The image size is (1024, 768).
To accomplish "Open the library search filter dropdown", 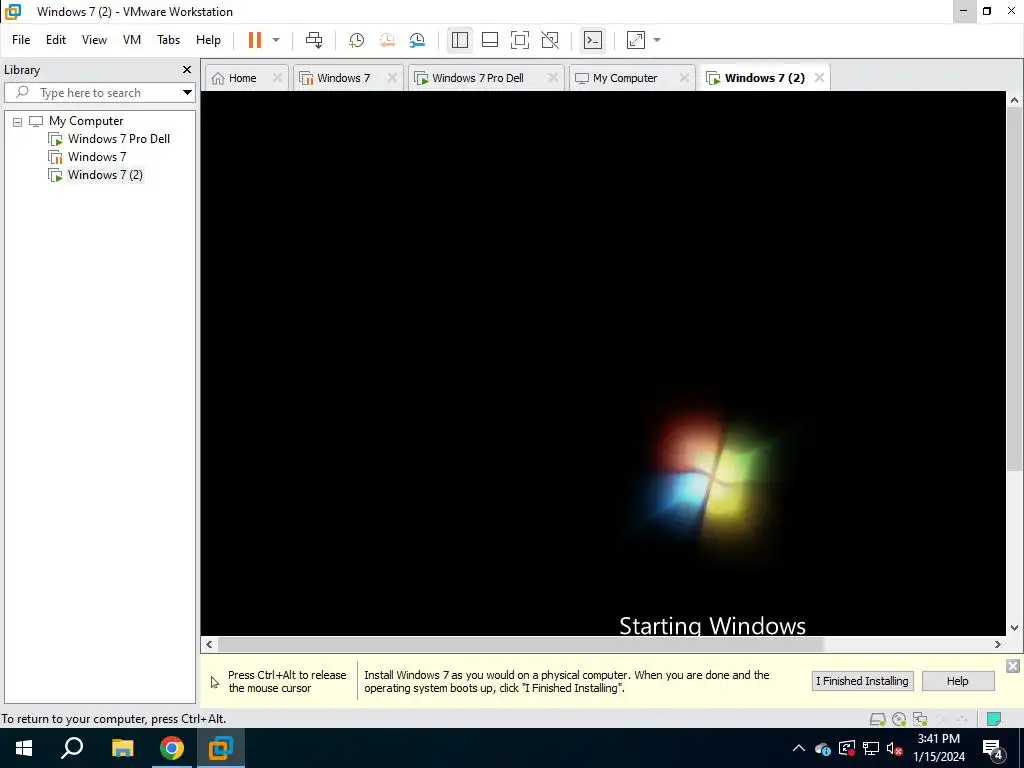I will 187,93.
